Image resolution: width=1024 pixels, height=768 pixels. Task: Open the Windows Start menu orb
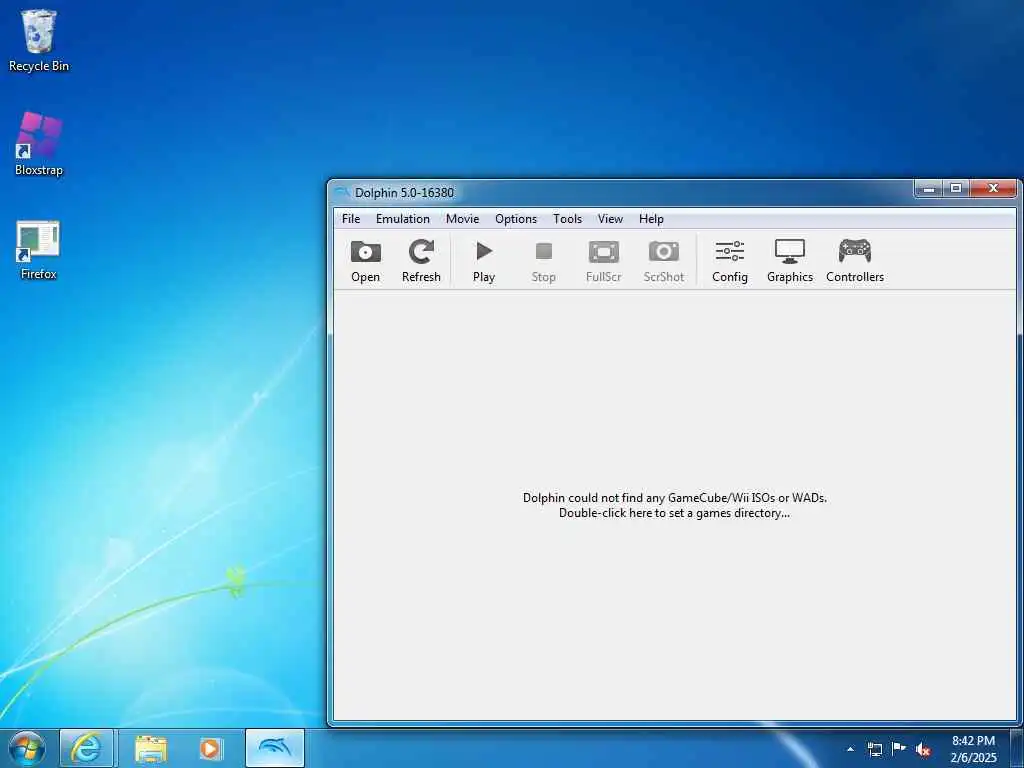coord(27,748)
